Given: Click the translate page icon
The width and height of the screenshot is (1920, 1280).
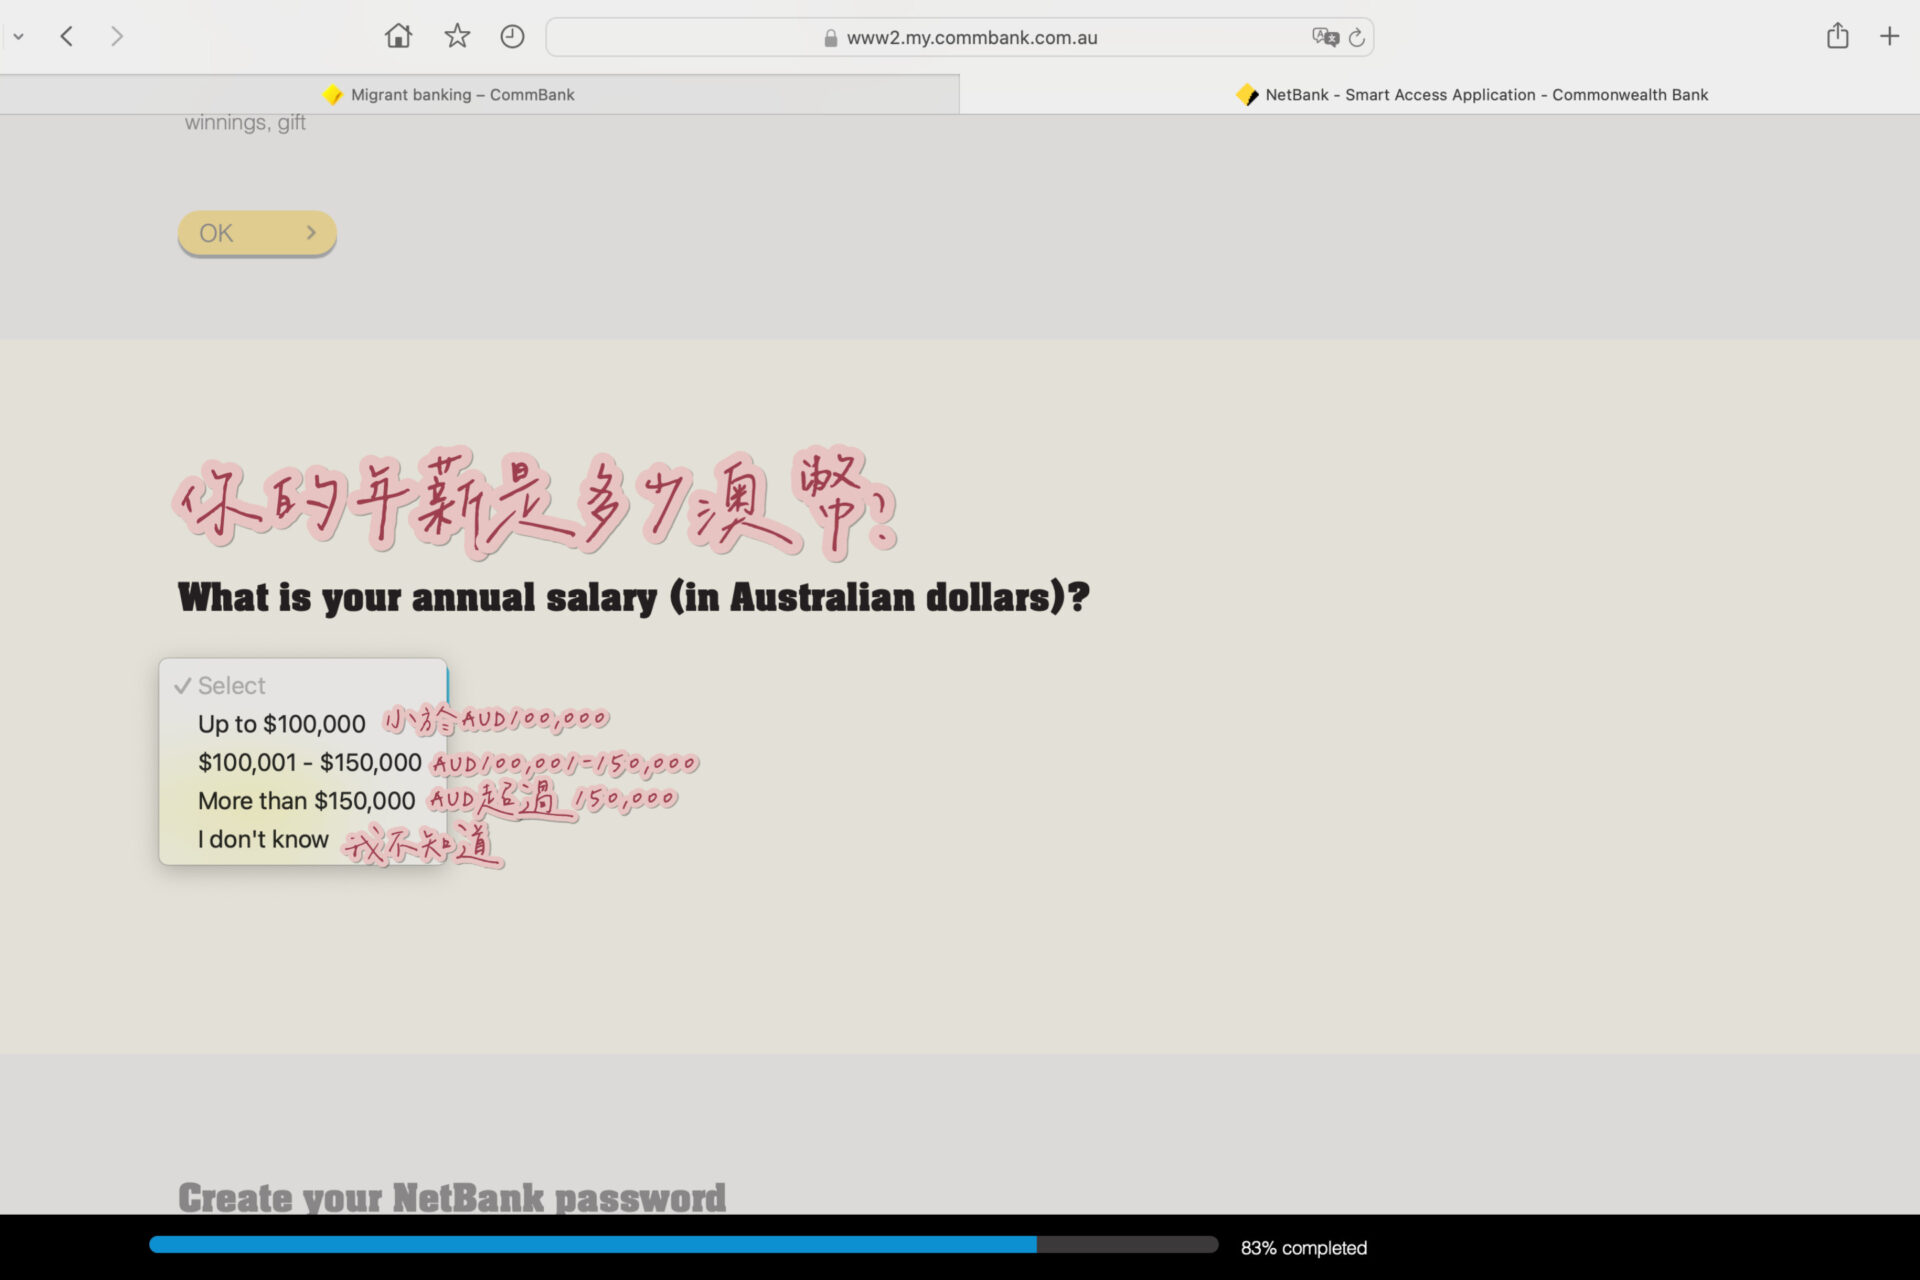Looking at the screenshot, I should coord(1325,37).
